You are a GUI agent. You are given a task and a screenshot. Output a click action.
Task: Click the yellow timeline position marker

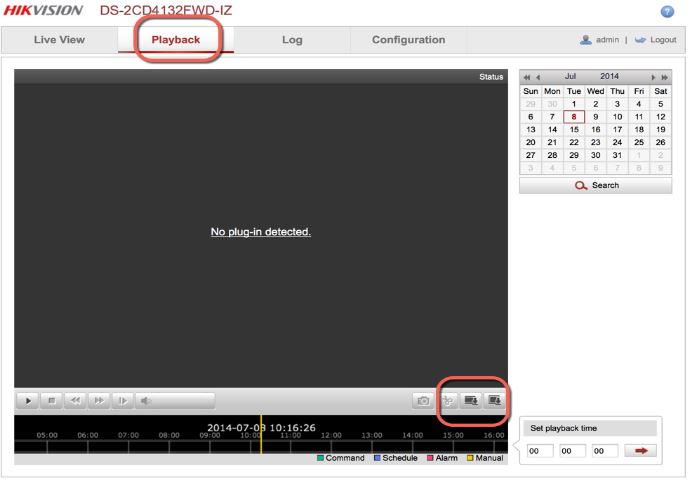point(261,434)
